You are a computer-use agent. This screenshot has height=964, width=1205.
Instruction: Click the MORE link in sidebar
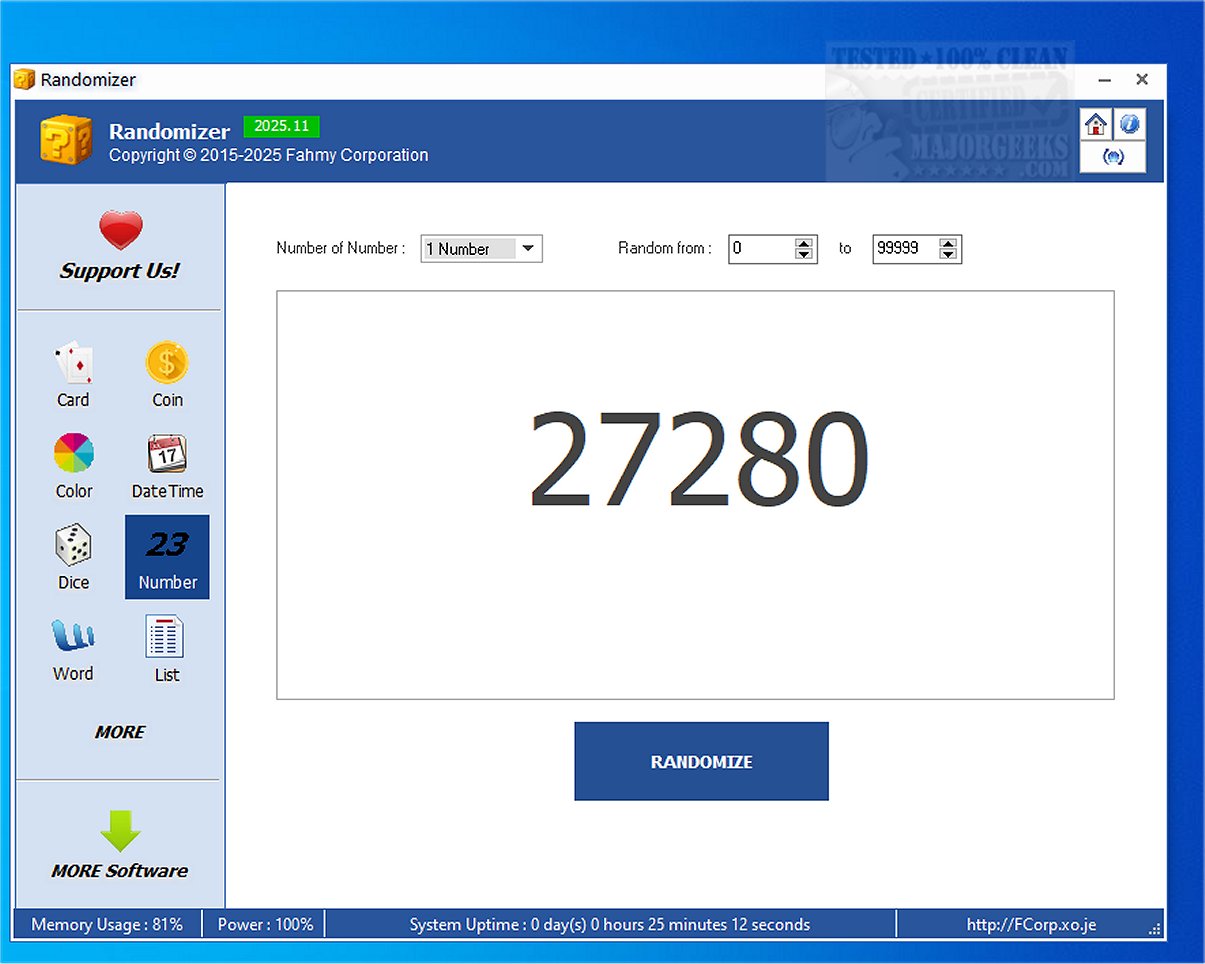coord(120,732)
